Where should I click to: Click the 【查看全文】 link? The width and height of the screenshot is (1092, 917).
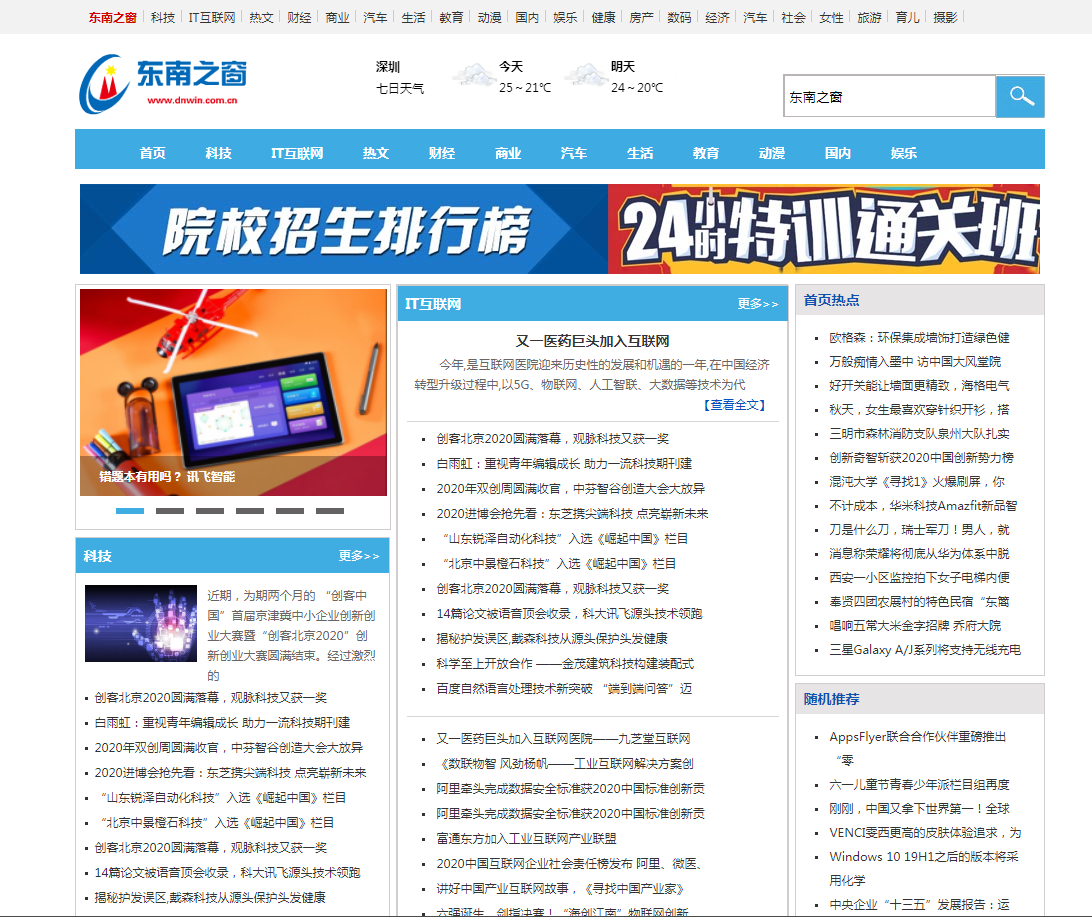point(737,404)
